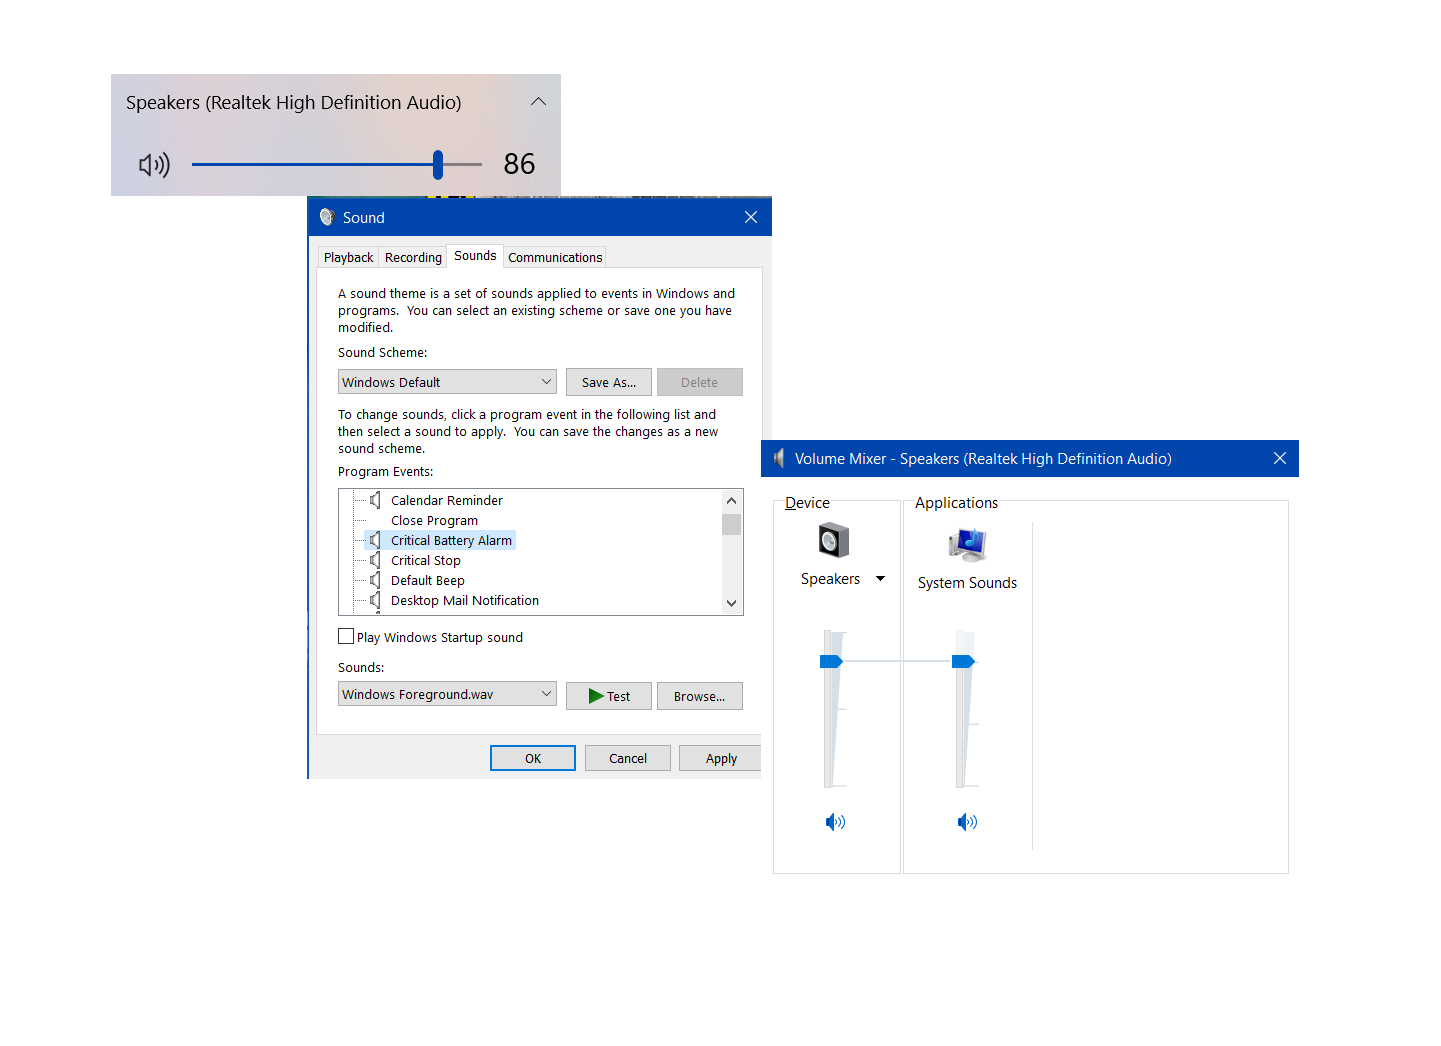This screenshot has height=1046, width=1441.
Task: Select the Sounds tab
Action: (475, 256)
